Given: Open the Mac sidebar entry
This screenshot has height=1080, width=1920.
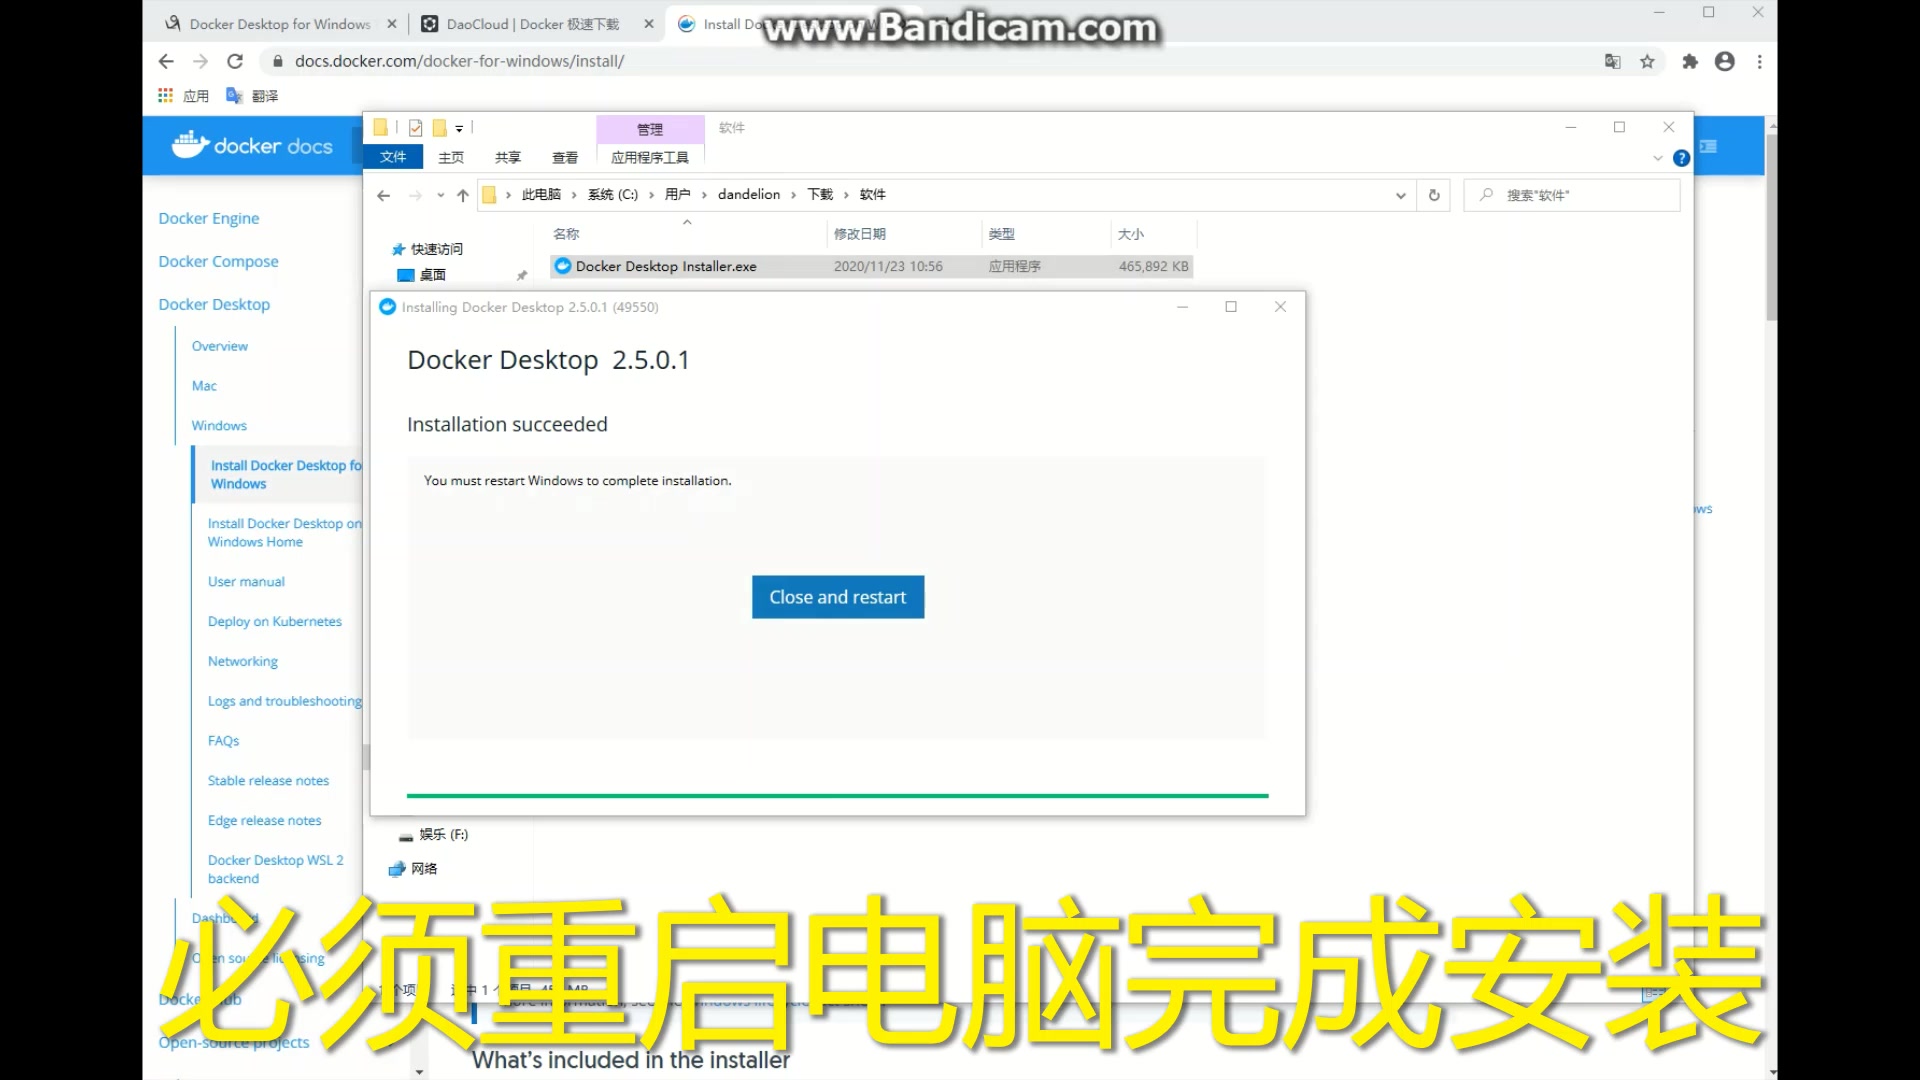Looking at the screenshot, I should 204,386.
